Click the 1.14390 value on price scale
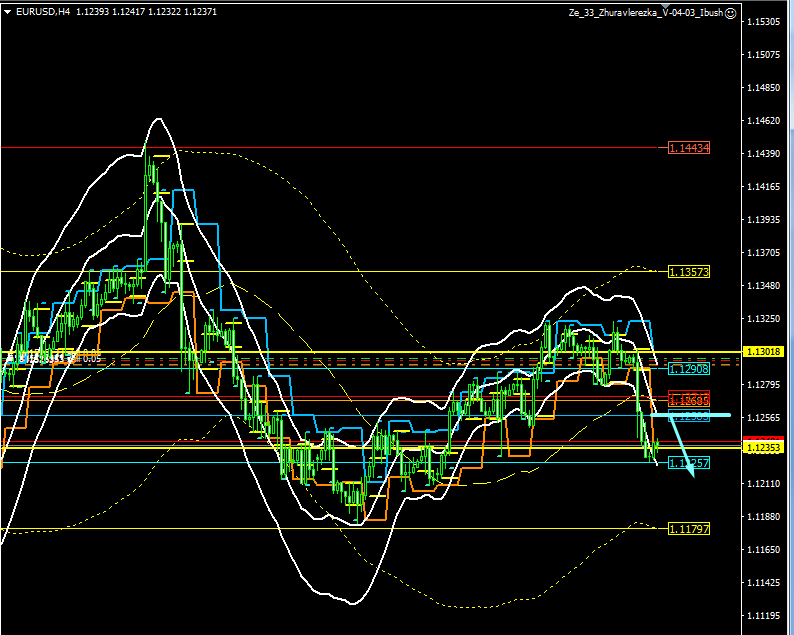The image size is (794, 635). tap(764, 153)
